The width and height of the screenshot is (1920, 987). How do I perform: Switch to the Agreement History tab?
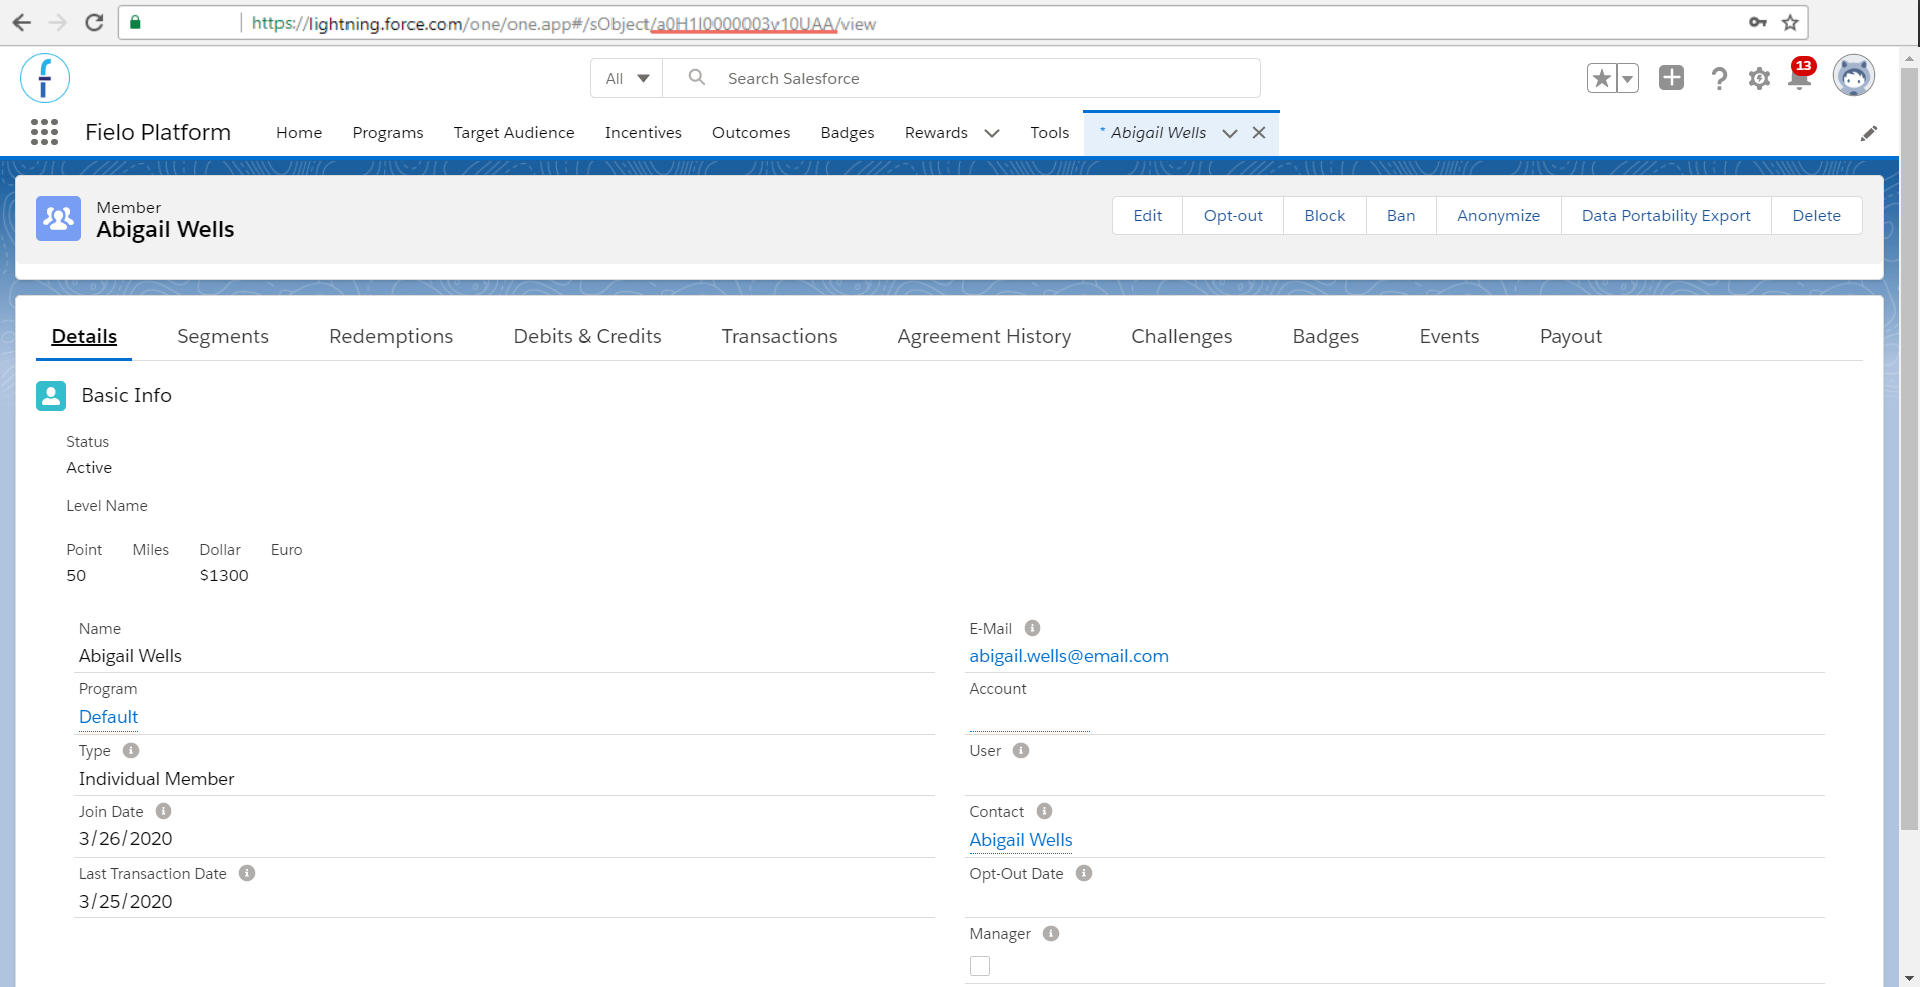coord(984,336)
